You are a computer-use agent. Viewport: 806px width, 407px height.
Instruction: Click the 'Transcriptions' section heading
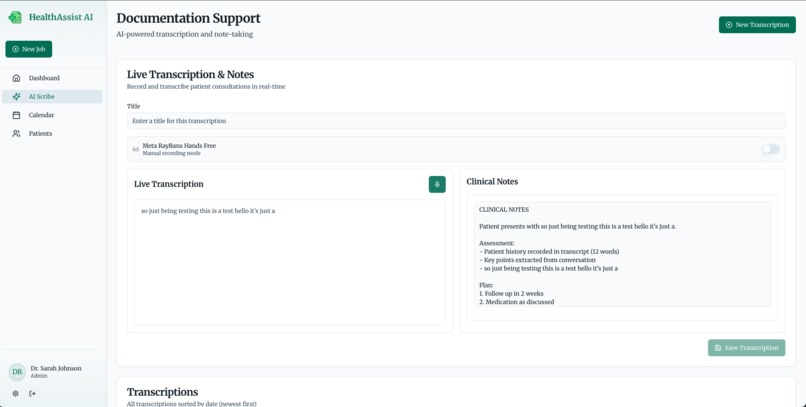coord(162,392)
